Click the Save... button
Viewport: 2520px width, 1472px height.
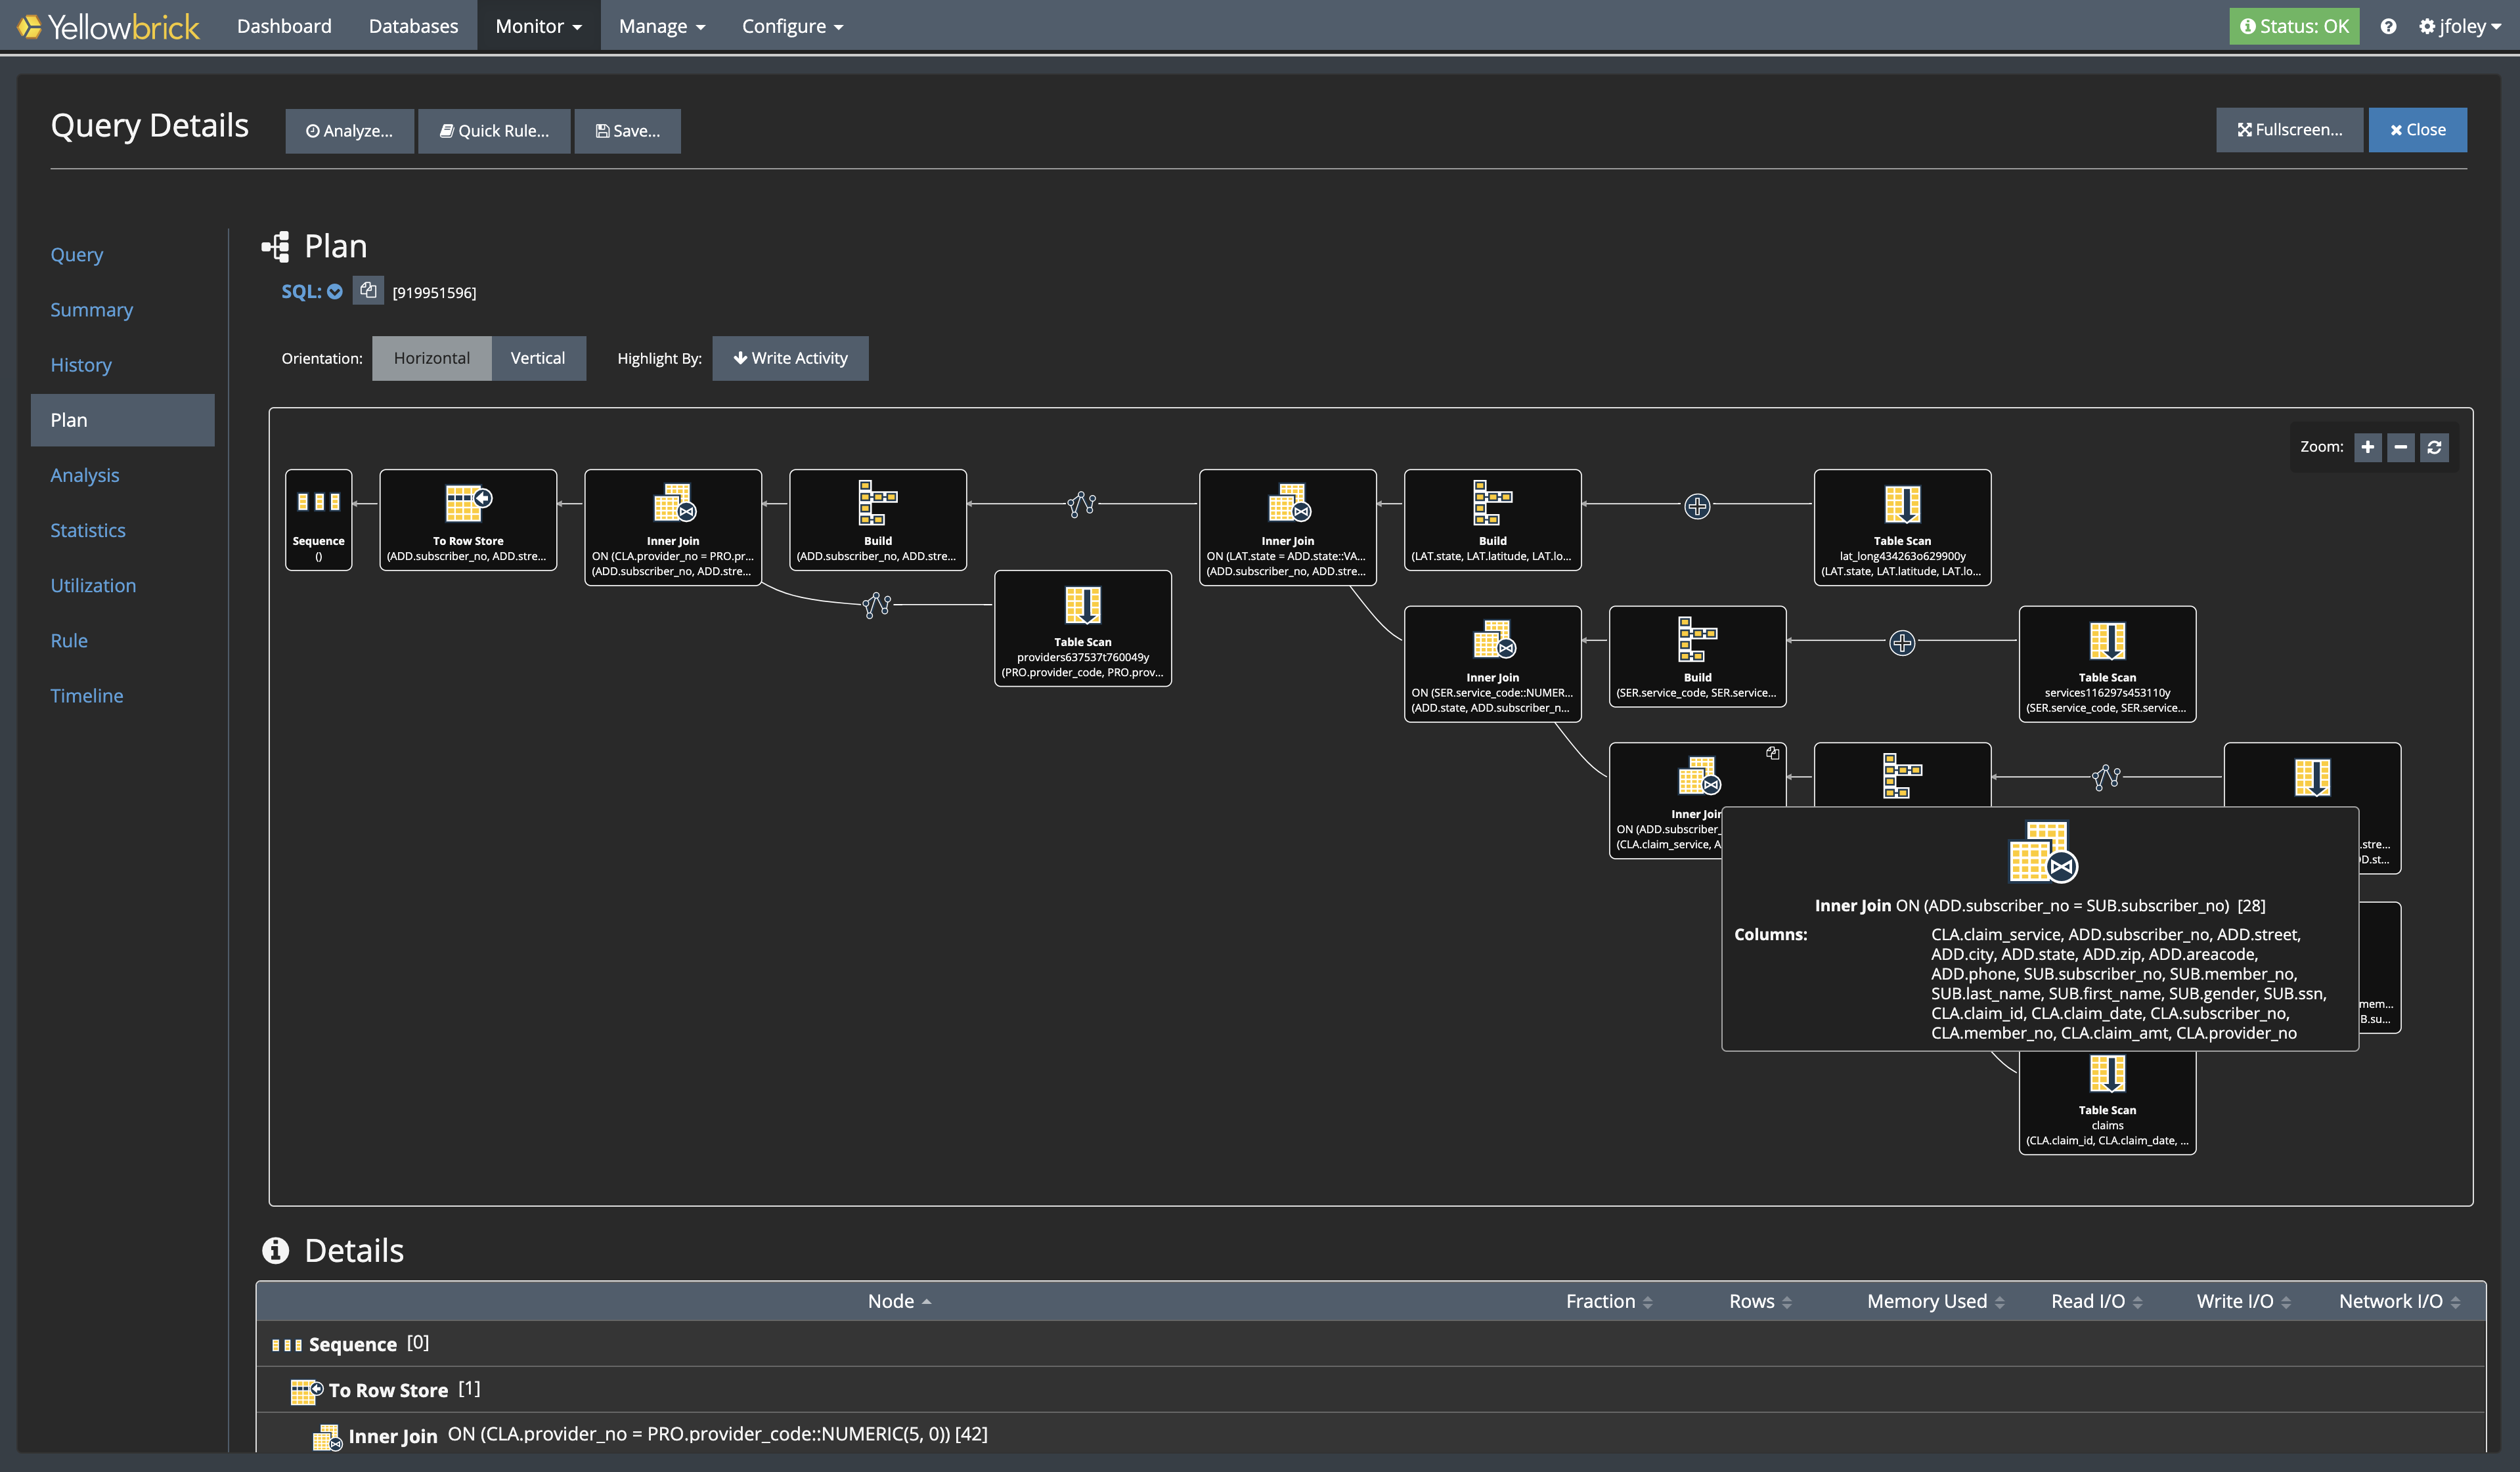628,131
